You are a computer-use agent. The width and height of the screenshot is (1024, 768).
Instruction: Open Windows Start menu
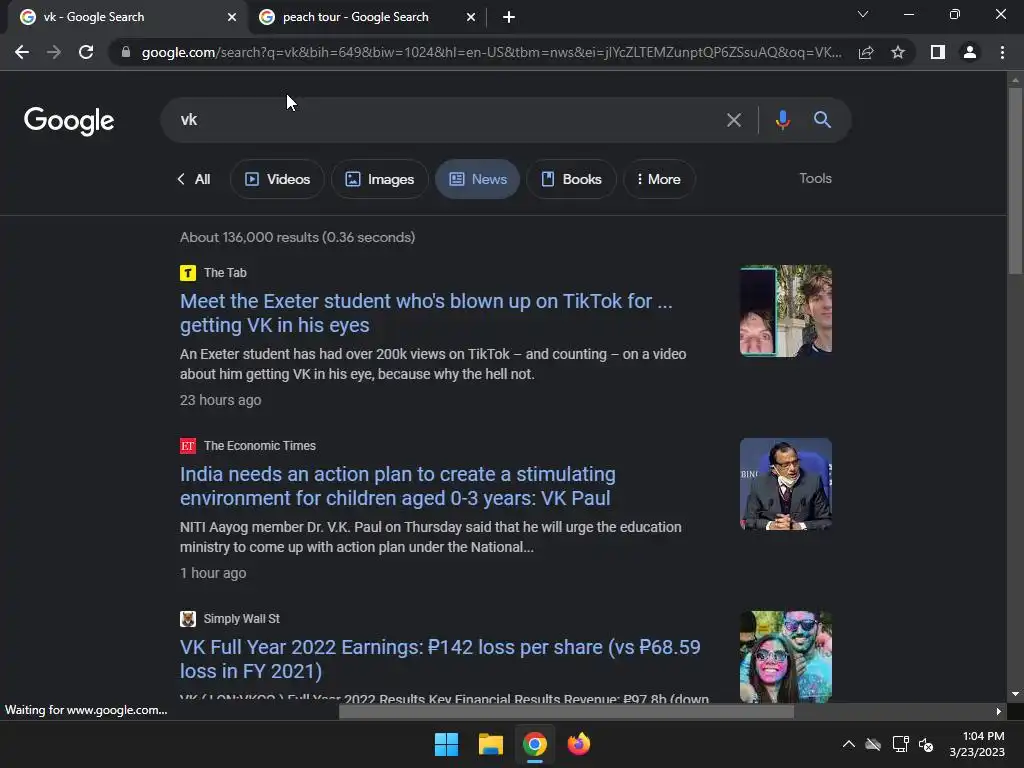pyautogui.click(x=447, y=744)
